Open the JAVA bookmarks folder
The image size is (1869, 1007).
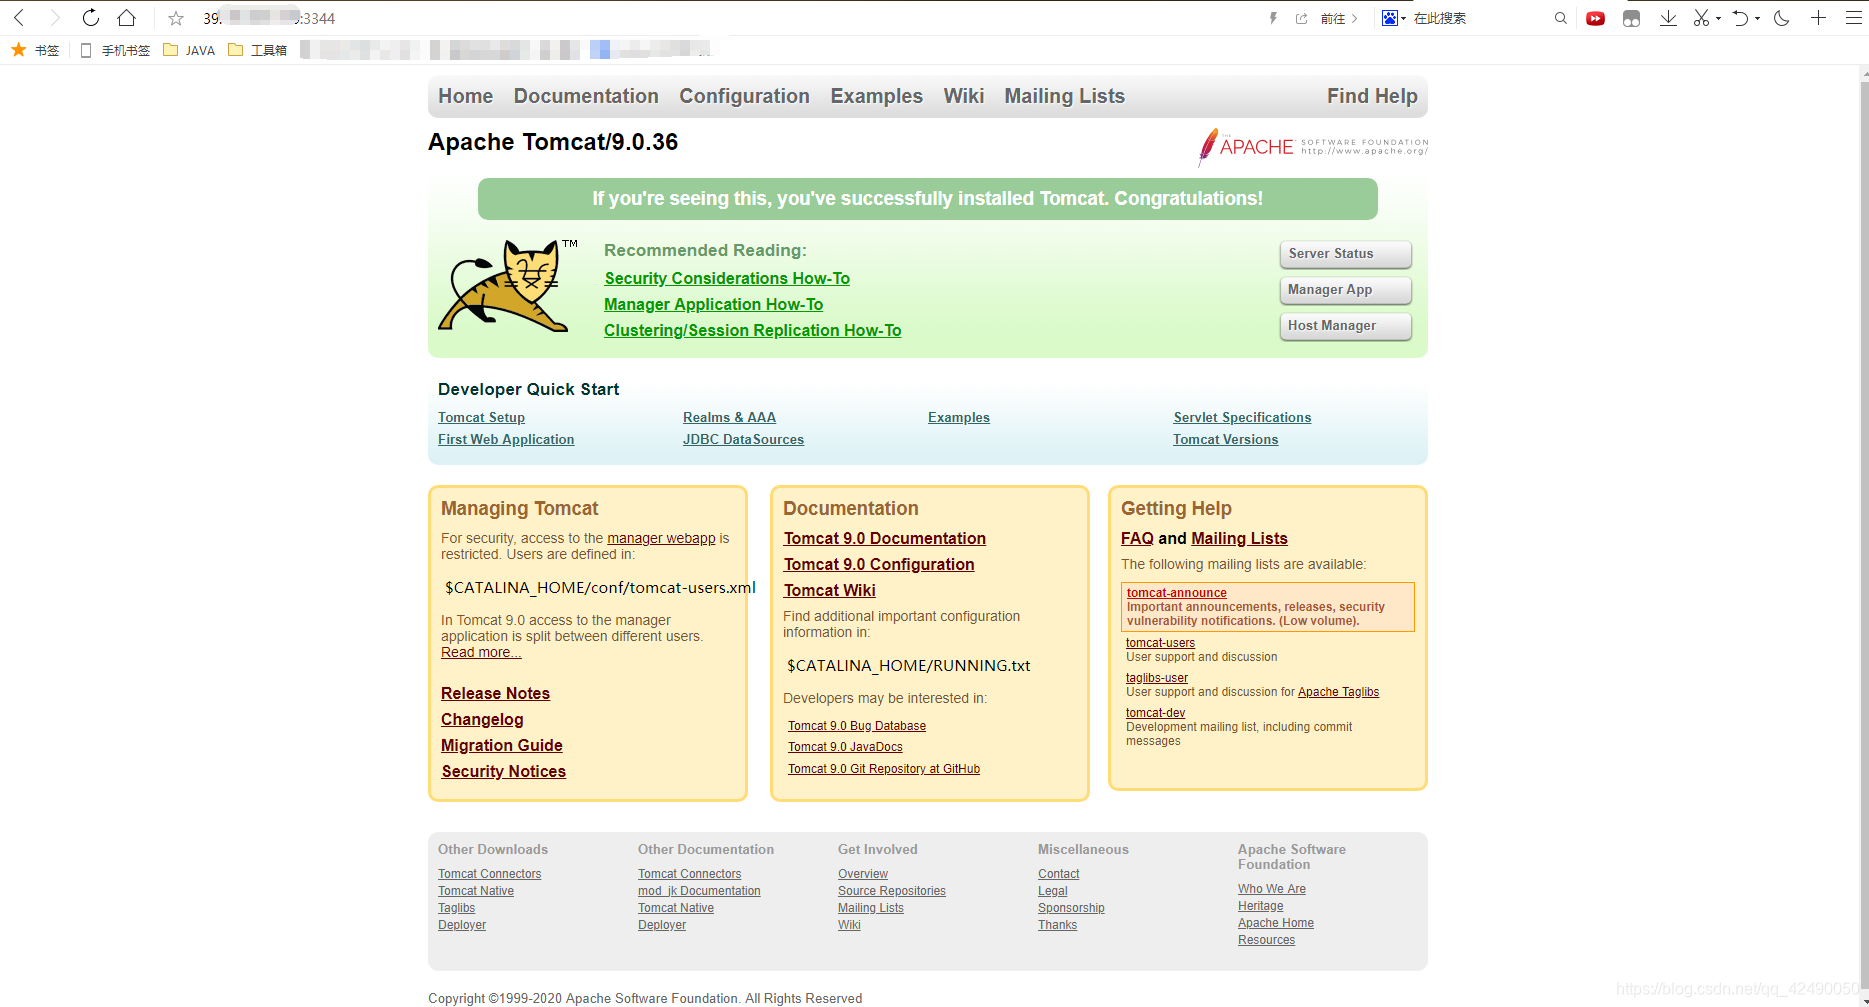[x=189, y=50]
